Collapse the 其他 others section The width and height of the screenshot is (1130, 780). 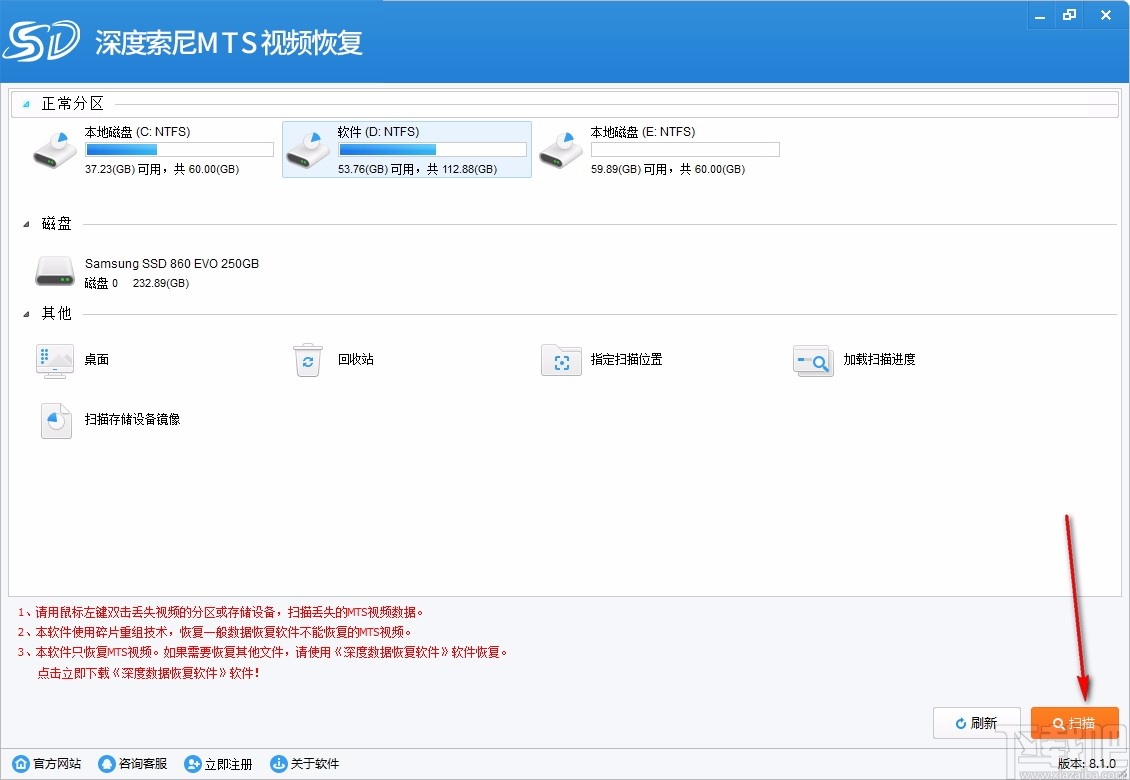[x=25, y=313]
